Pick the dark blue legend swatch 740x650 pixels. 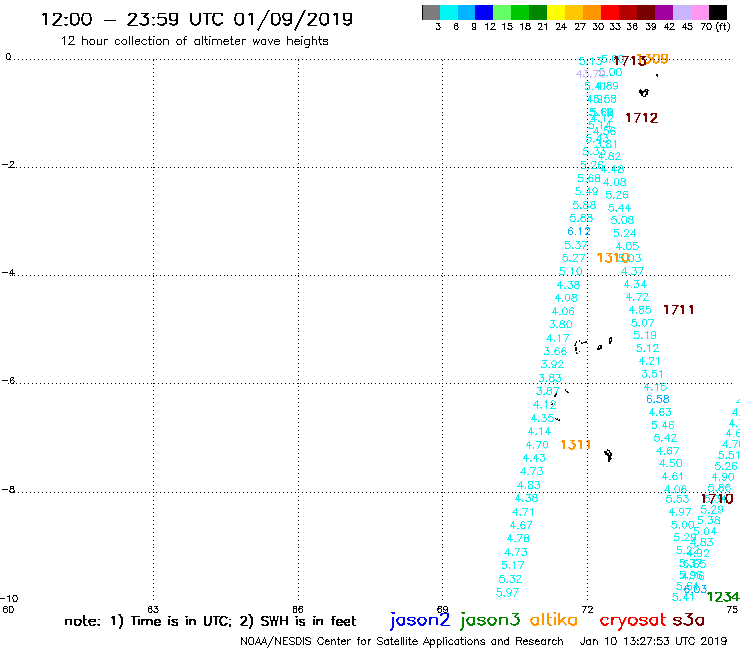click(x=484, y=12)
